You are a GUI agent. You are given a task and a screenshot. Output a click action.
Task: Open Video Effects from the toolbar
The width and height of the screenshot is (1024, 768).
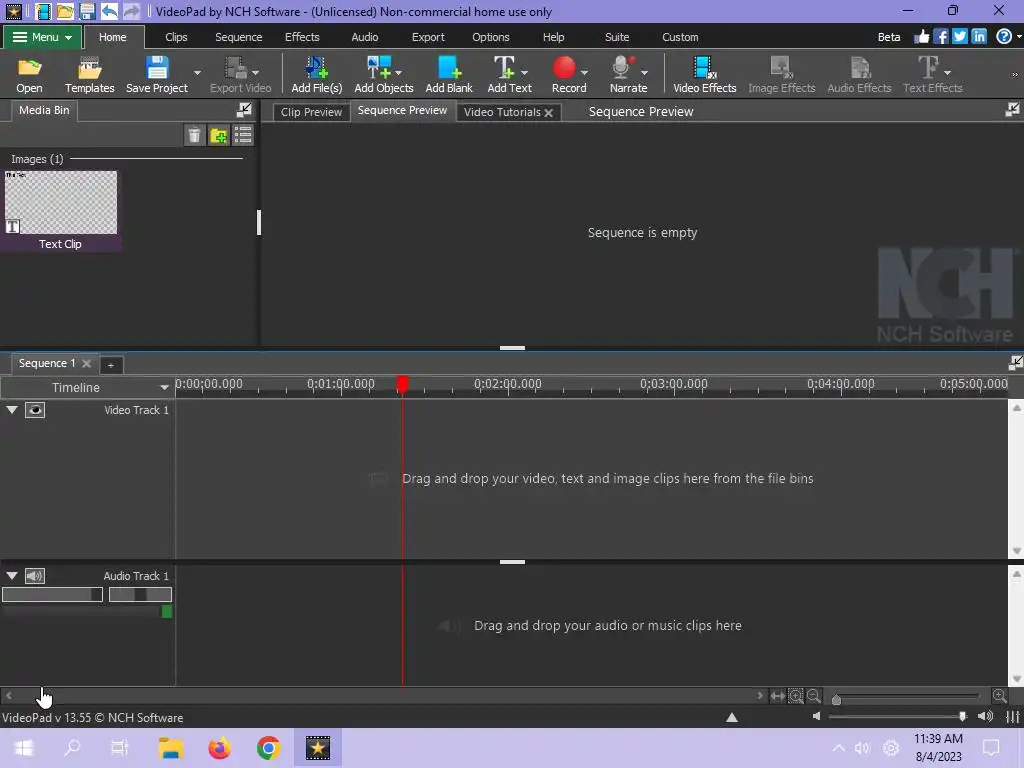705,74
